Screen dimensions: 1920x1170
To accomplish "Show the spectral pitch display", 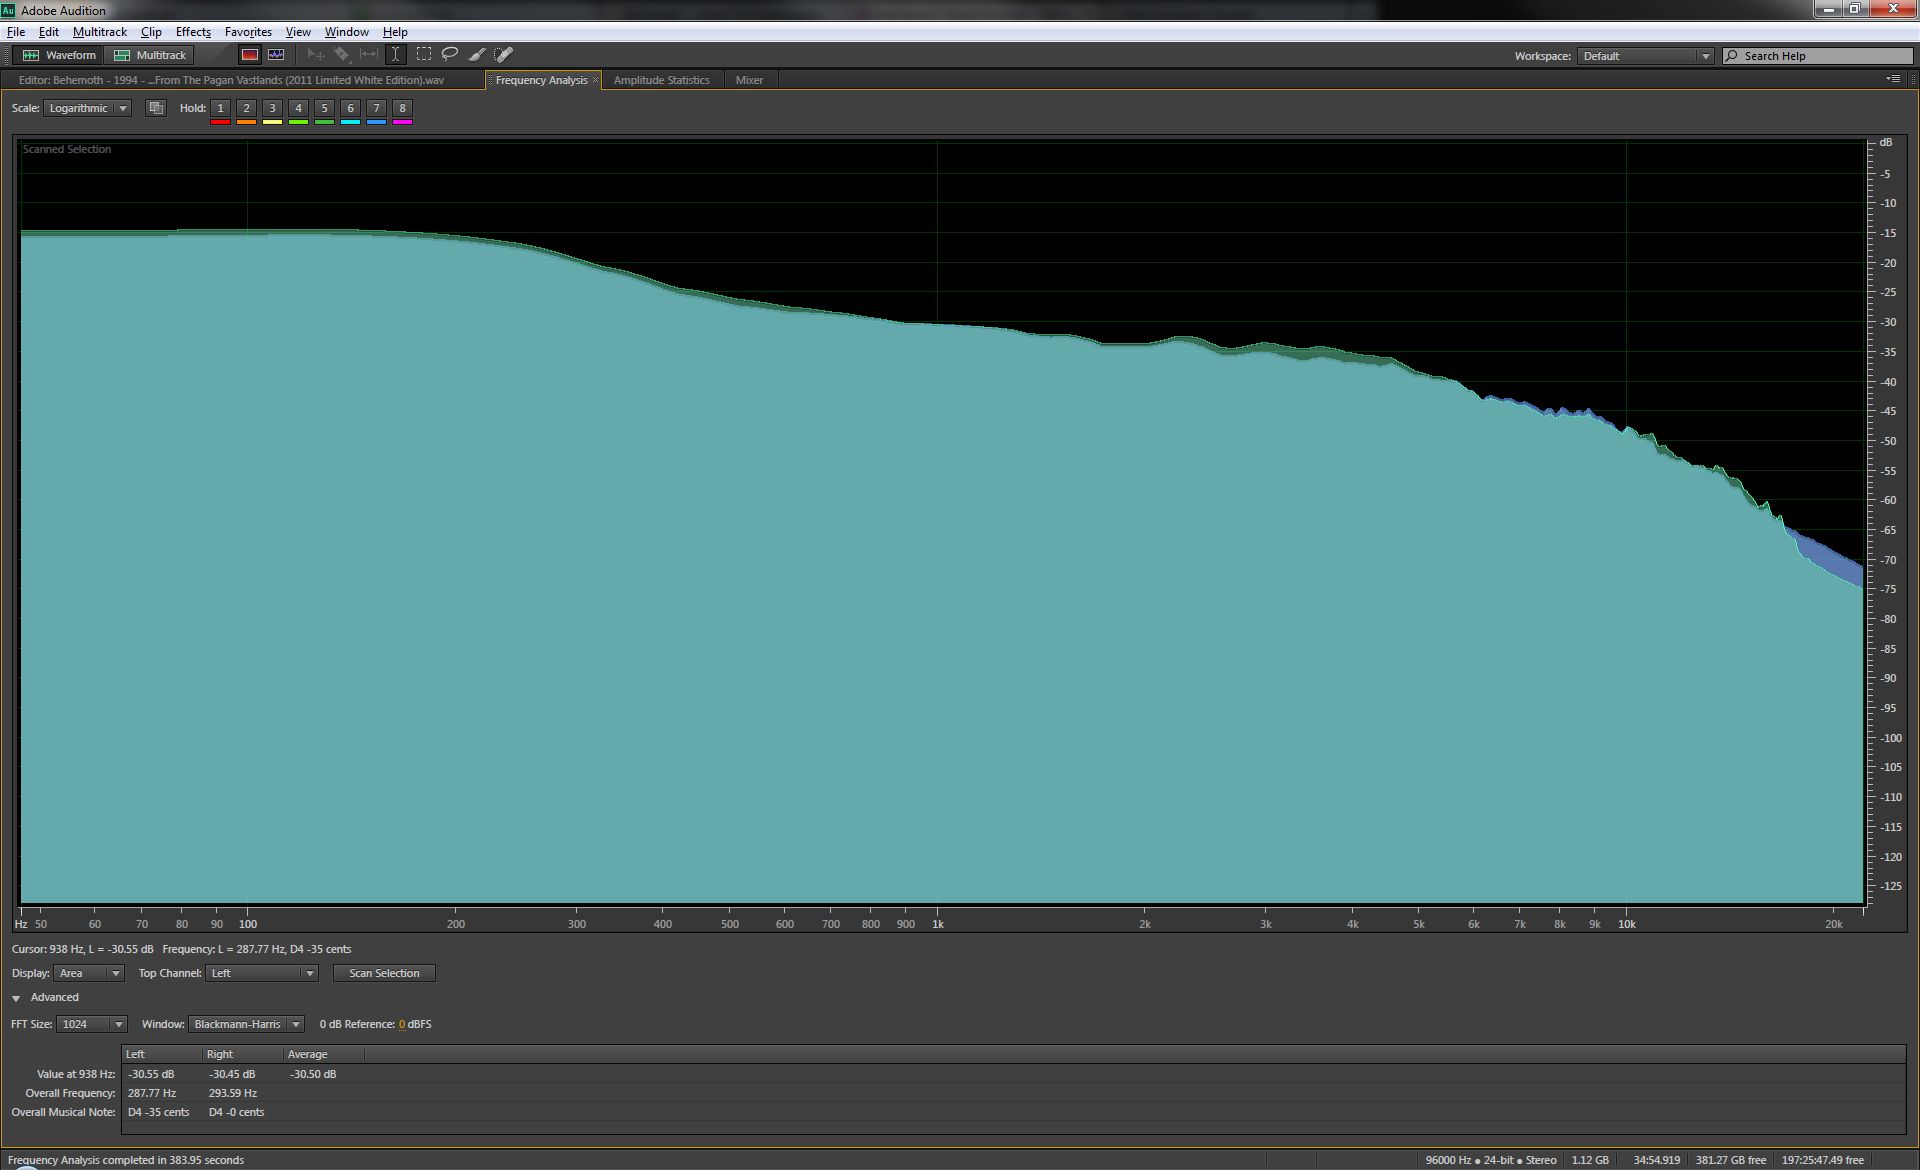I will click(276, 55).
